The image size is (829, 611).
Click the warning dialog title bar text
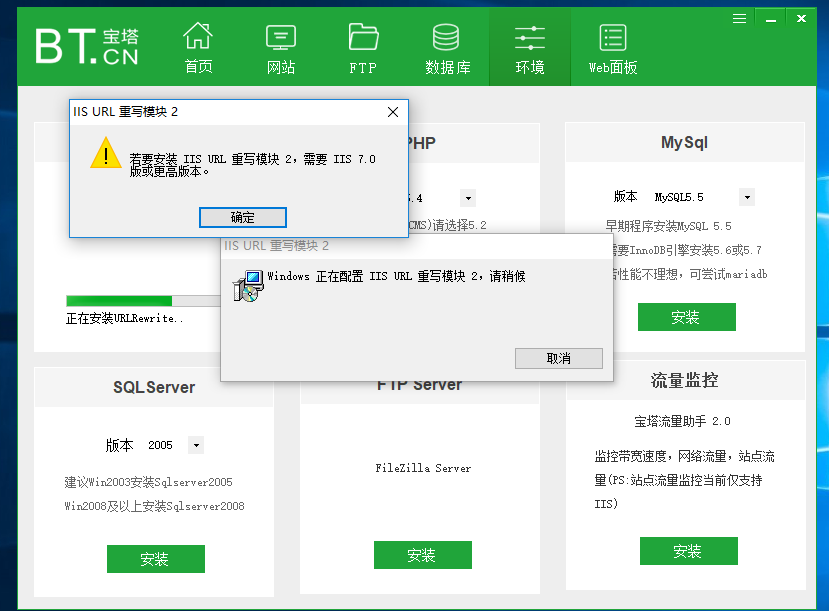pyautogui.click(x=125, y=112)
